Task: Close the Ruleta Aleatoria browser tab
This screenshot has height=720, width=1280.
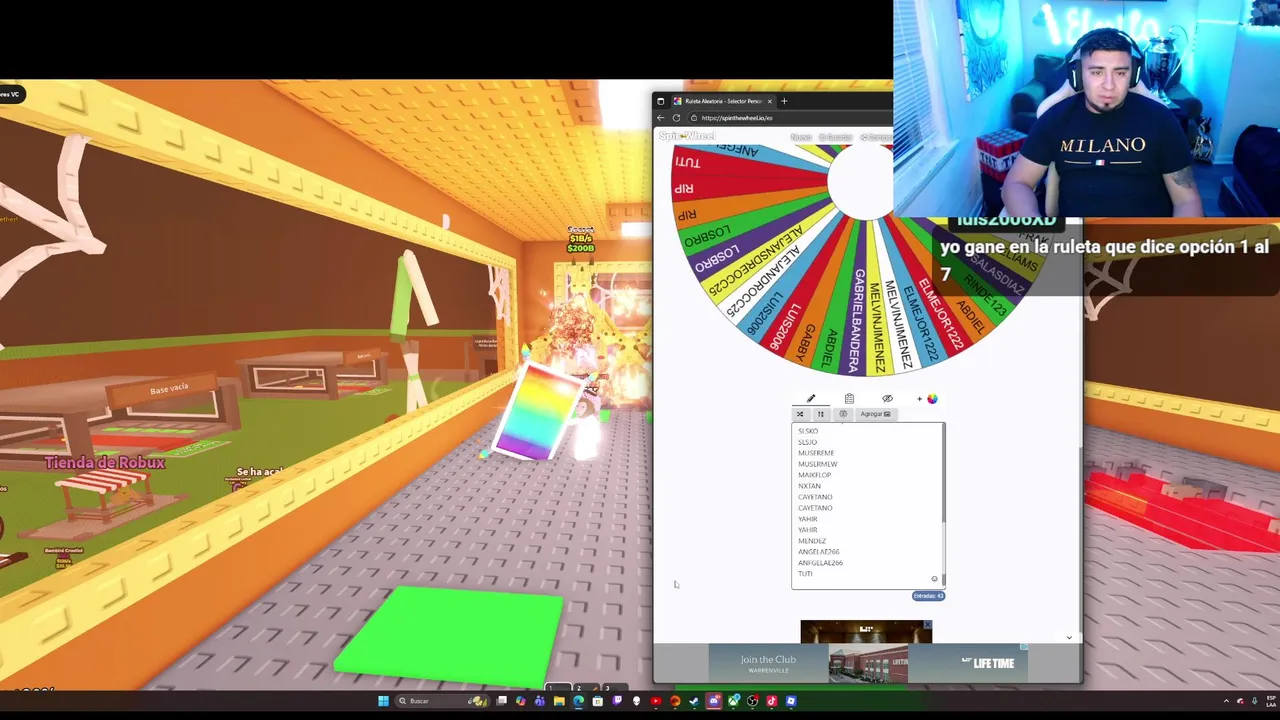Action: tap(769, 101)
